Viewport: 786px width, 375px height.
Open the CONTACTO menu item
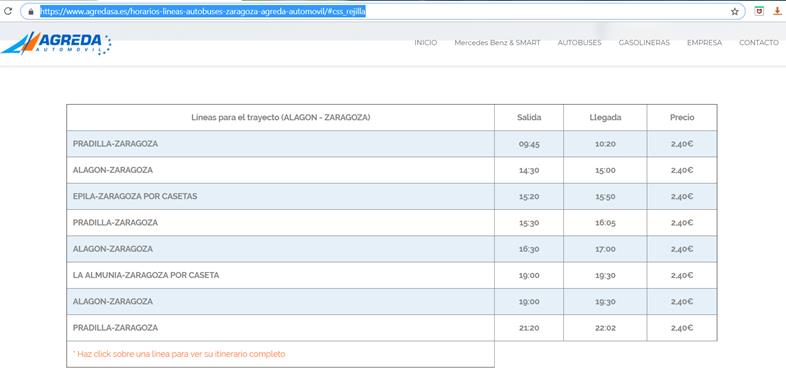point(758,43)
